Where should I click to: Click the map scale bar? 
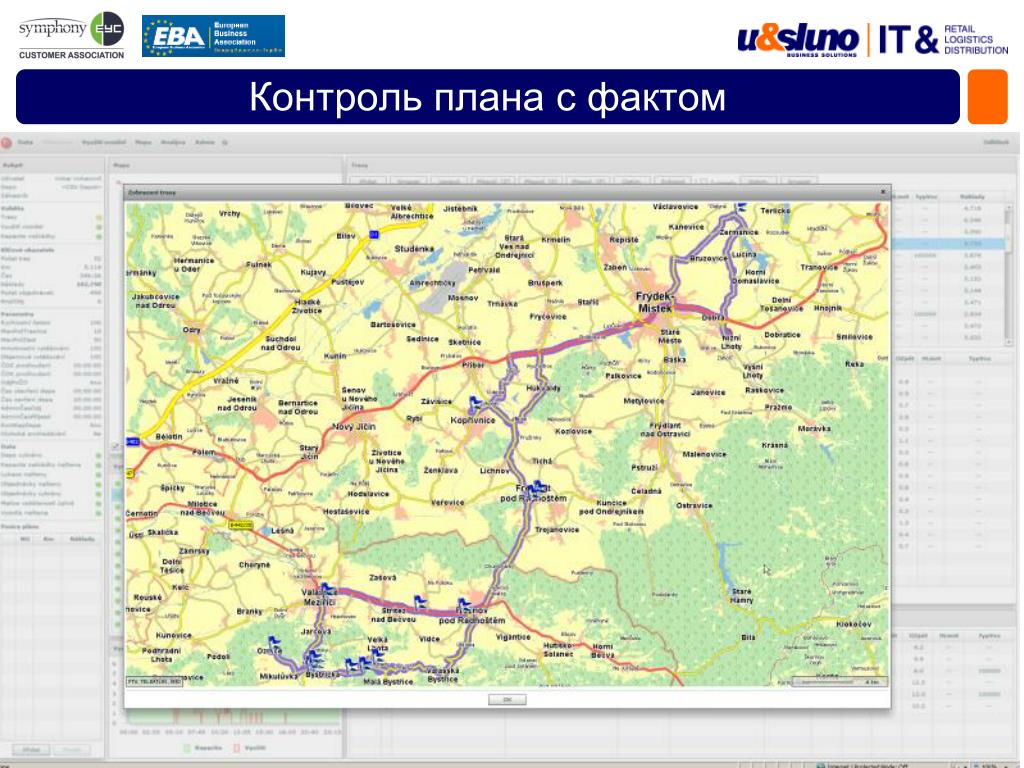[x=838, y=681]
